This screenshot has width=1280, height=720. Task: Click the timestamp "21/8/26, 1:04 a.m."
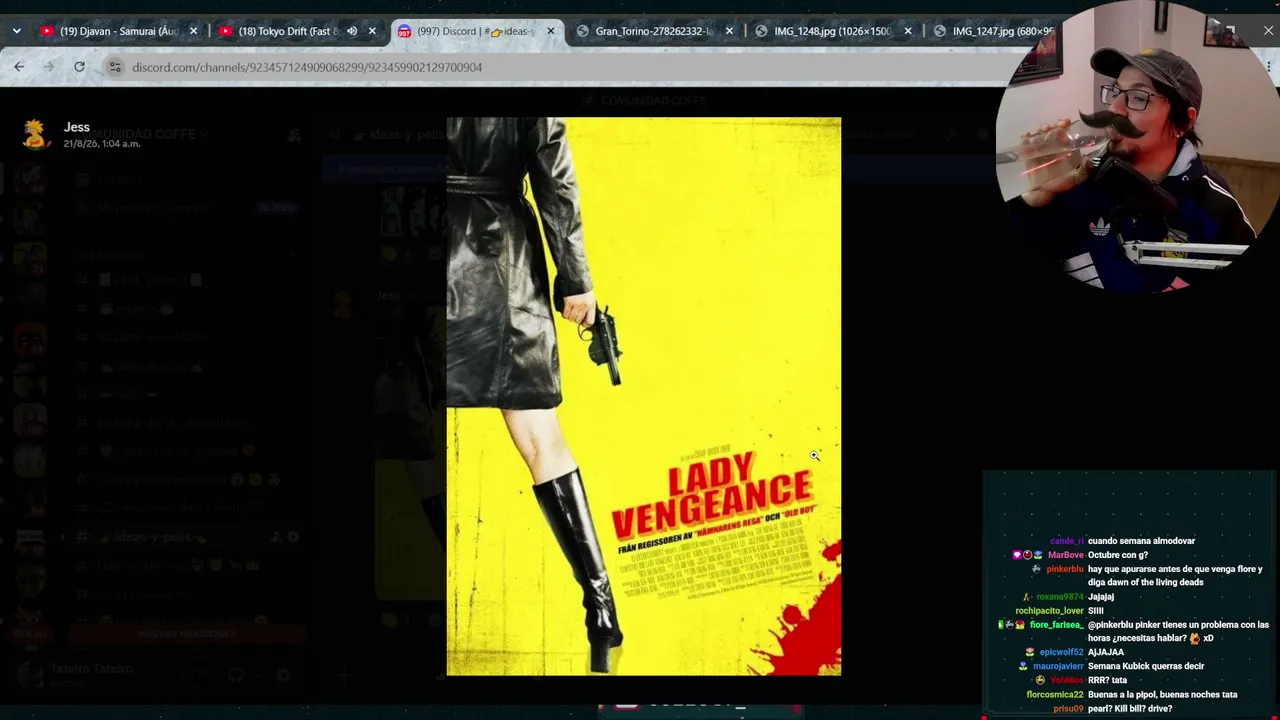(x=102, y=144)
